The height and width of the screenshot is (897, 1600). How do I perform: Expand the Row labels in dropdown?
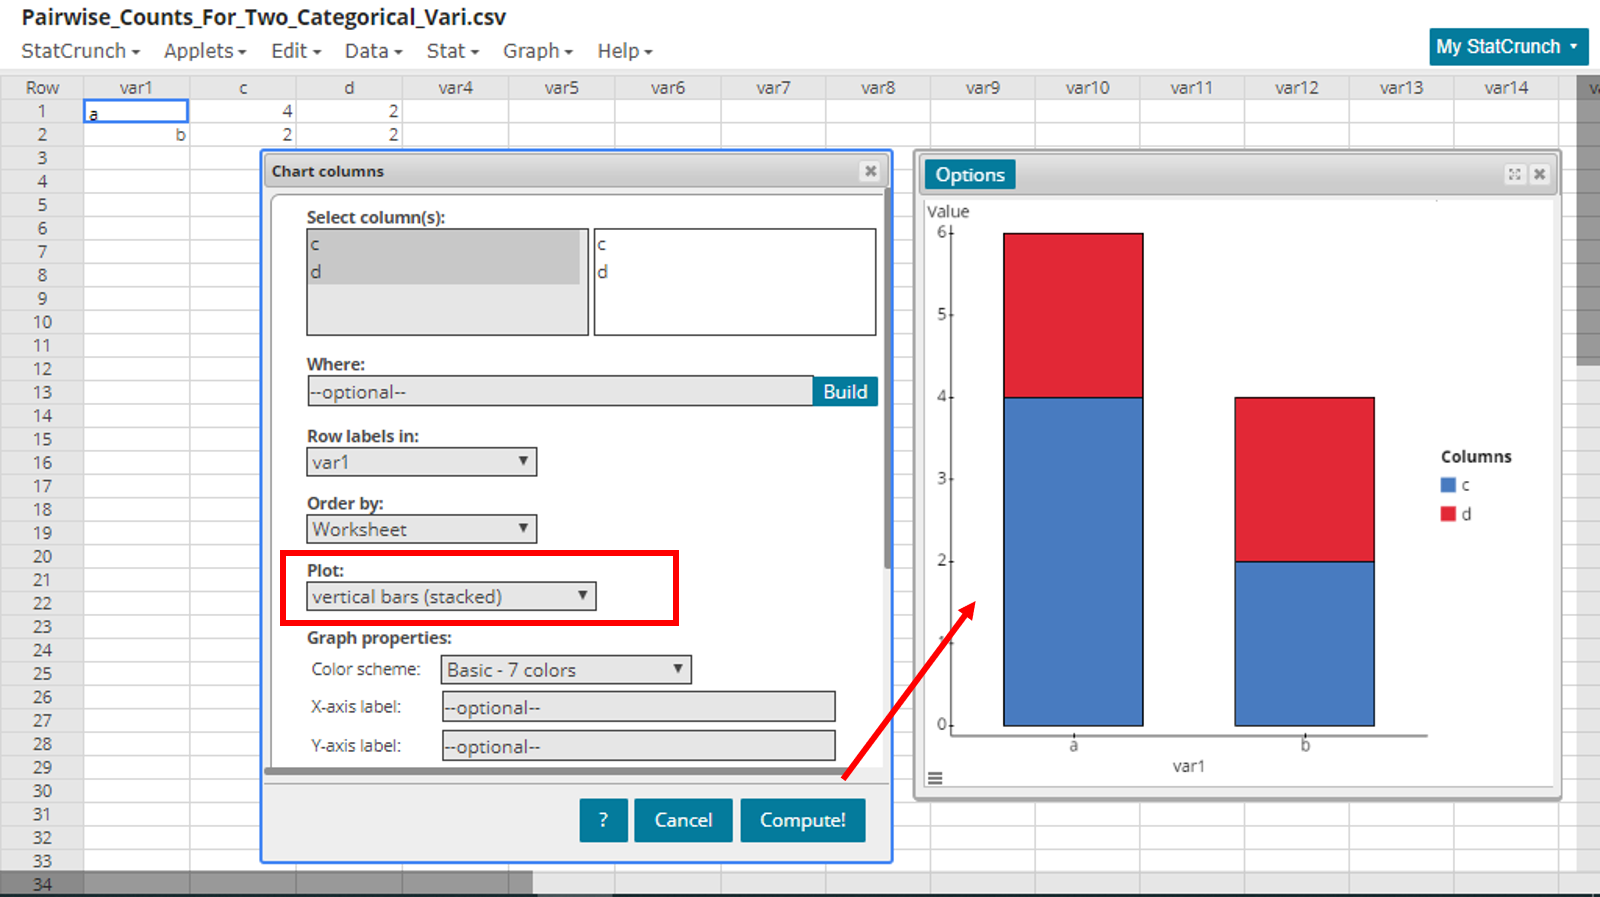pos(421,462)
